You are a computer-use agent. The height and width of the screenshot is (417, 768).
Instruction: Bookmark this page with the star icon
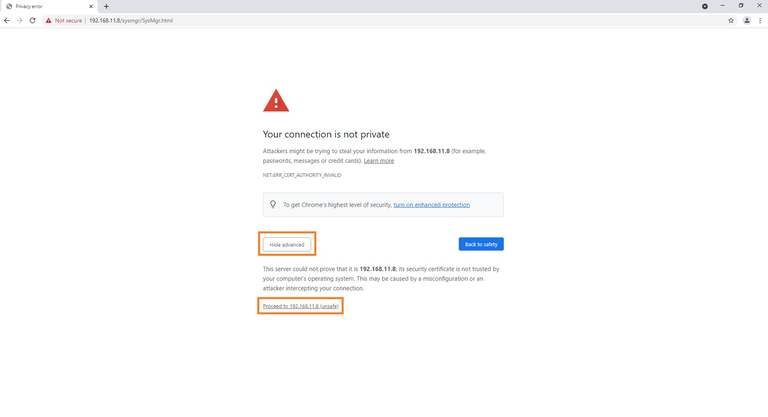(731, 20)
